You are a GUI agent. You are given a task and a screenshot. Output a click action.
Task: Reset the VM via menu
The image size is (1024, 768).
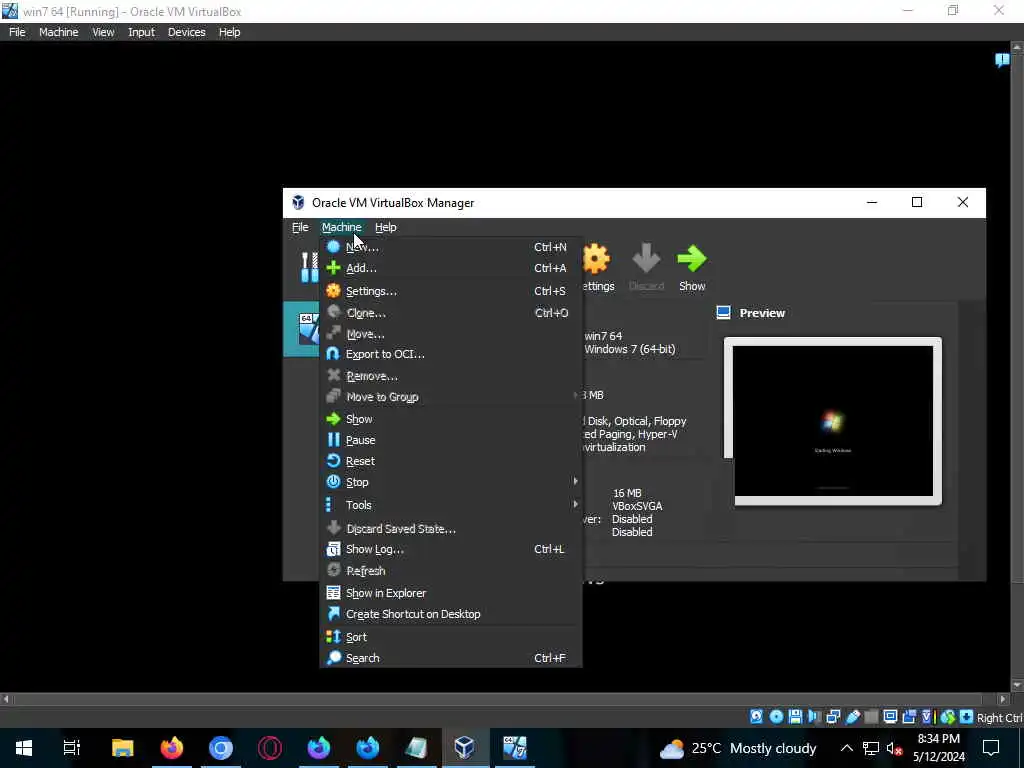451,461
